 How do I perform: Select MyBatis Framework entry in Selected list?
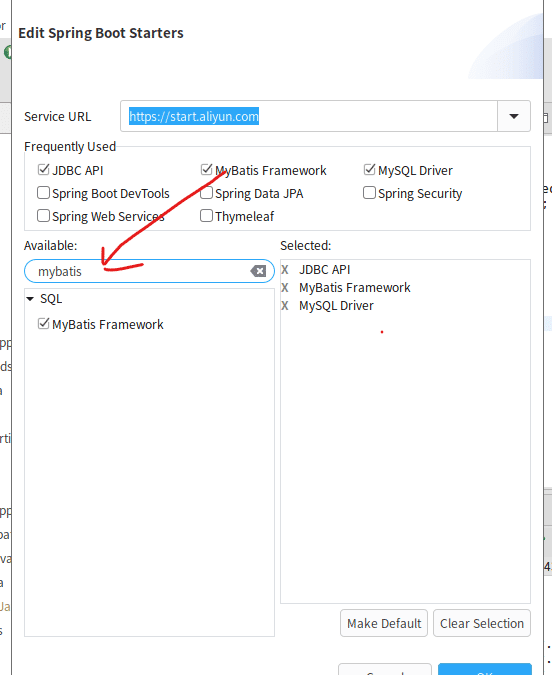pos(354,288)
